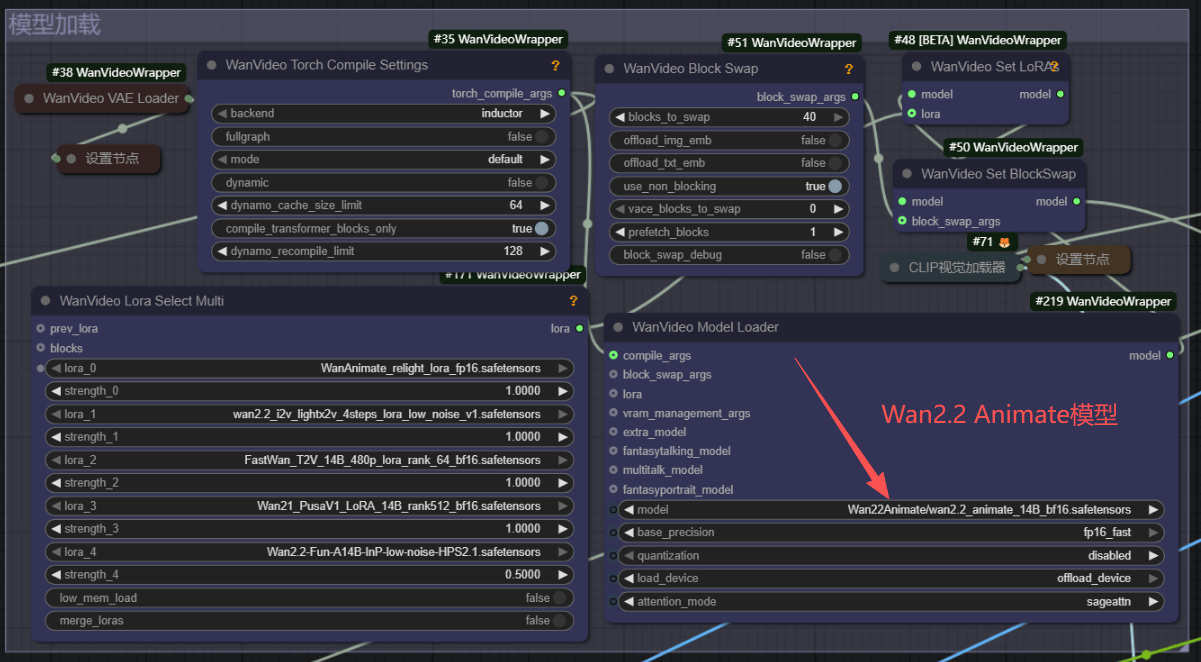Click the #35 WanVideoWrapper badge label
Screen dimensions: 1201x662
[x=498, y=39]
